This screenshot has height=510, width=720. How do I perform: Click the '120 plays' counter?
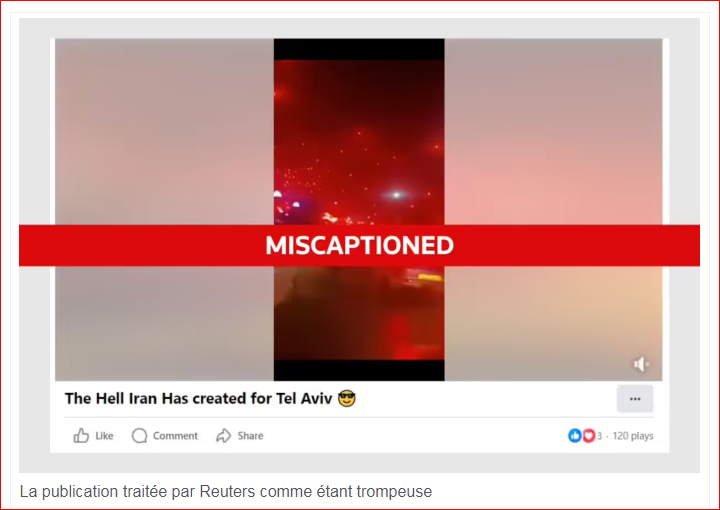click(633, 436)
